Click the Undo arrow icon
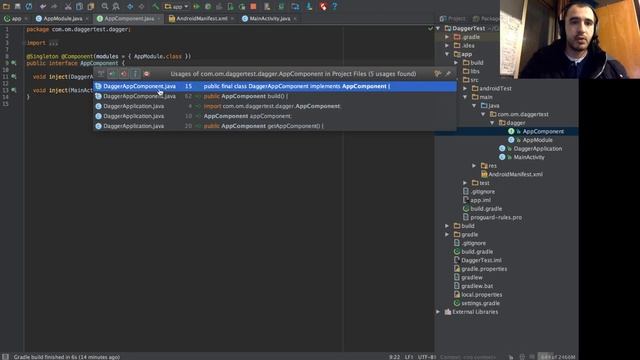The image size is (640, 360). pos(43,7)
